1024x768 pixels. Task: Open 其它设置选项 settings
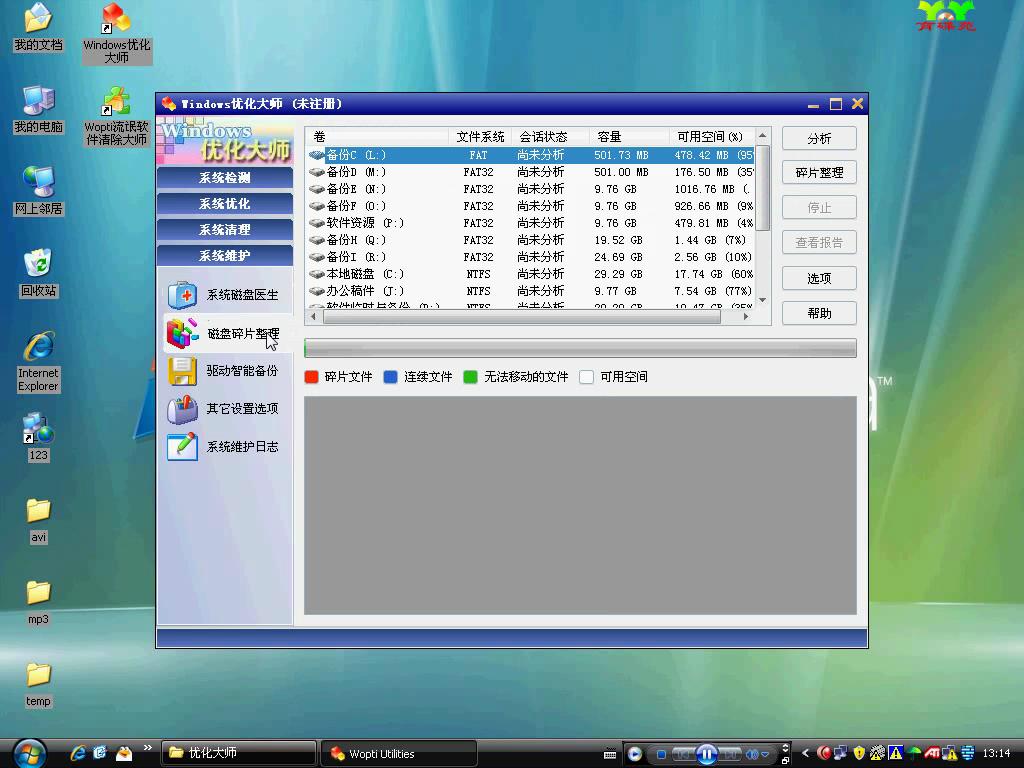pyautogui.click(x=223, y=409)
